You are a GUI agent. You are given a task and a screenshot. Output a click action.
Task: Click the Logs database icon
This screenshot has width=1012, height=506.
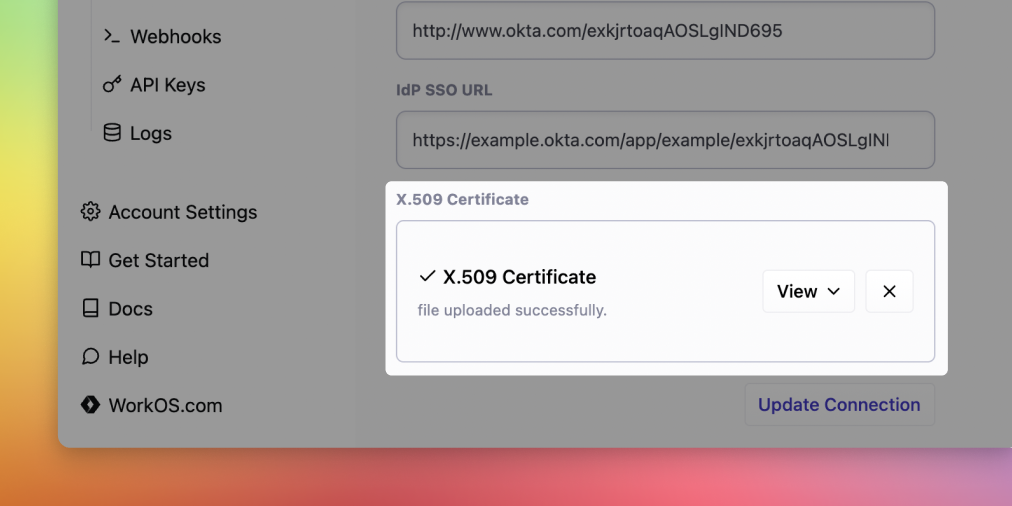click(x=112, y=133)
